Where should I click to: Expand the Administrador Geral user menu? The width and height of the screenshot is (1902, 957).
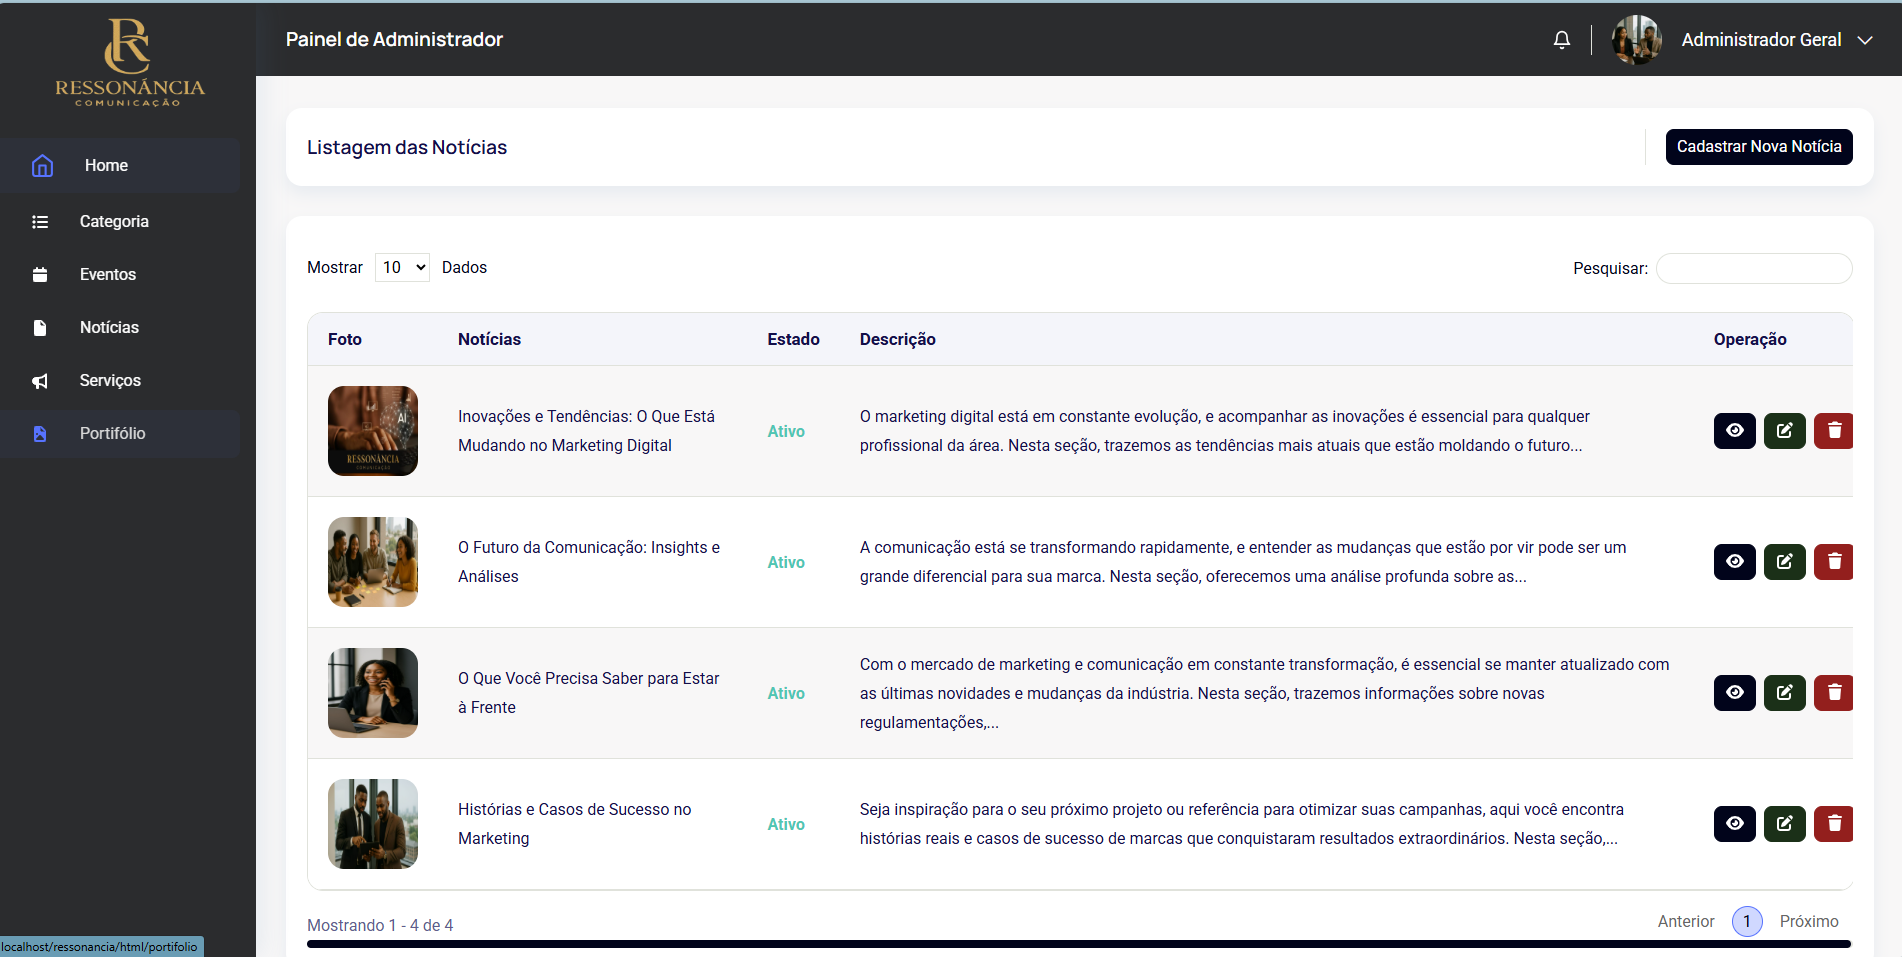(1864, 40)
